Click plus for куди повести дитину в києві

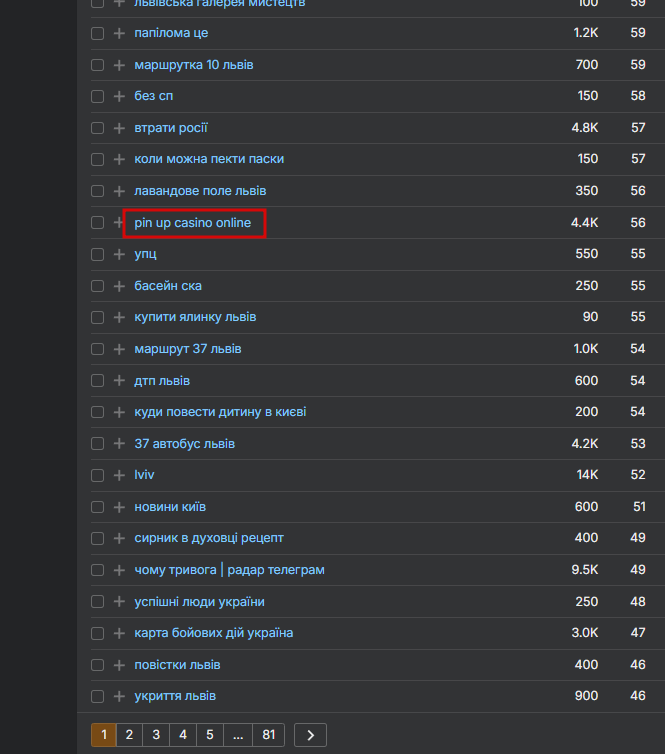point(119,412)
